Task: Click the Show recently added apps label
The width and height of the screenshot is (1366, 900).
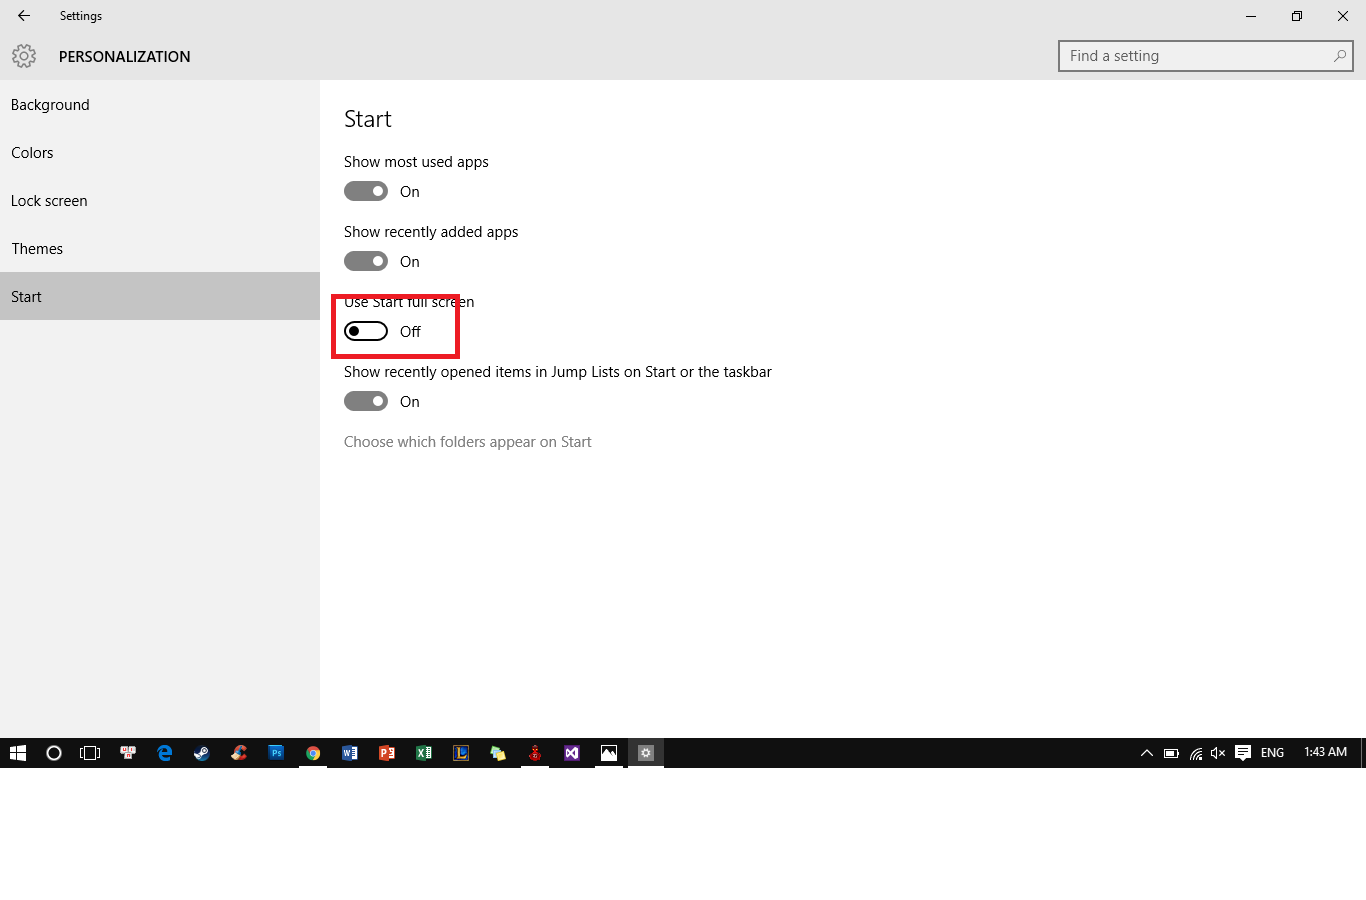Action: tap(431, 232)
